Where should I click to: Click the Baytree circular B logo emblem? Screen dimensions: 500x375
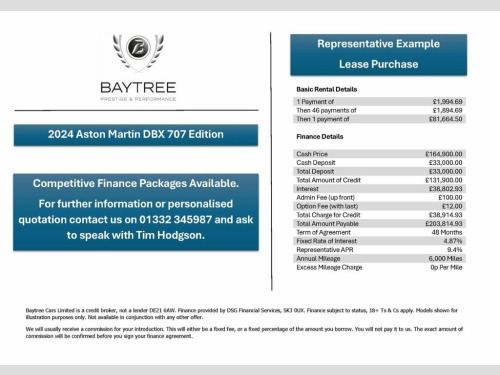(138, 47)
